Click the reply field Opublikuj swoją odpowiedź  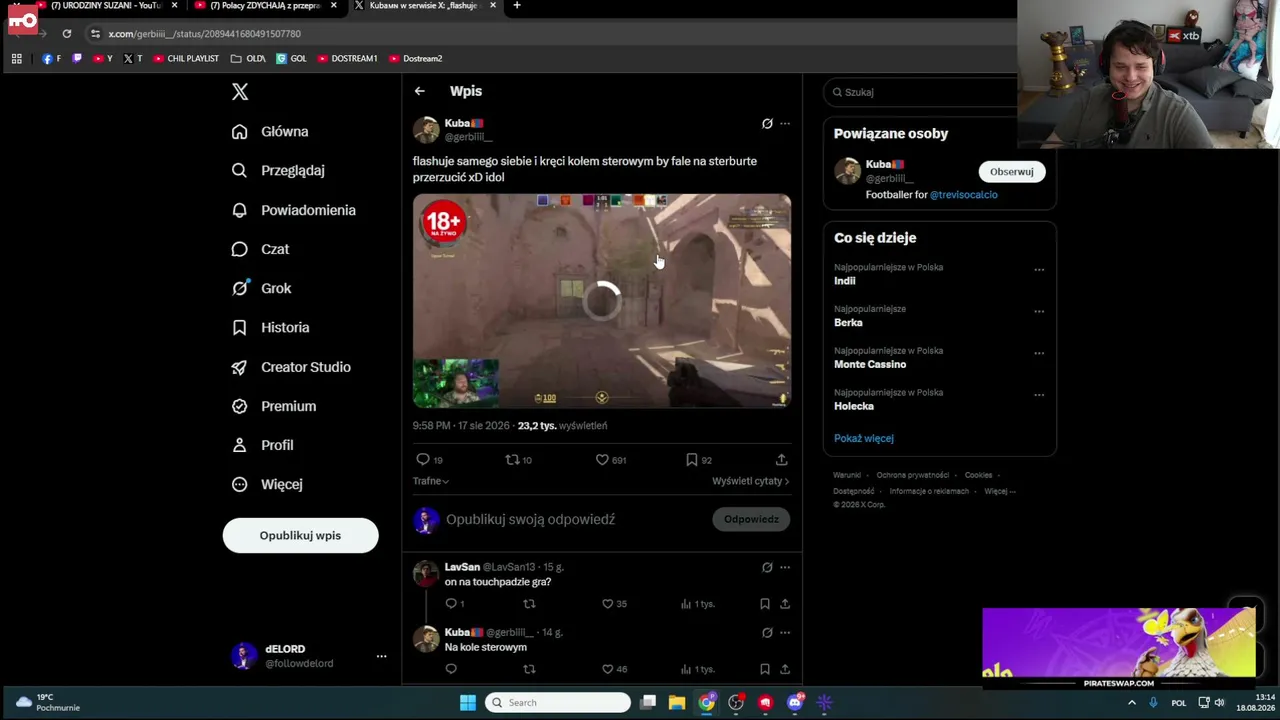point(530,519)
